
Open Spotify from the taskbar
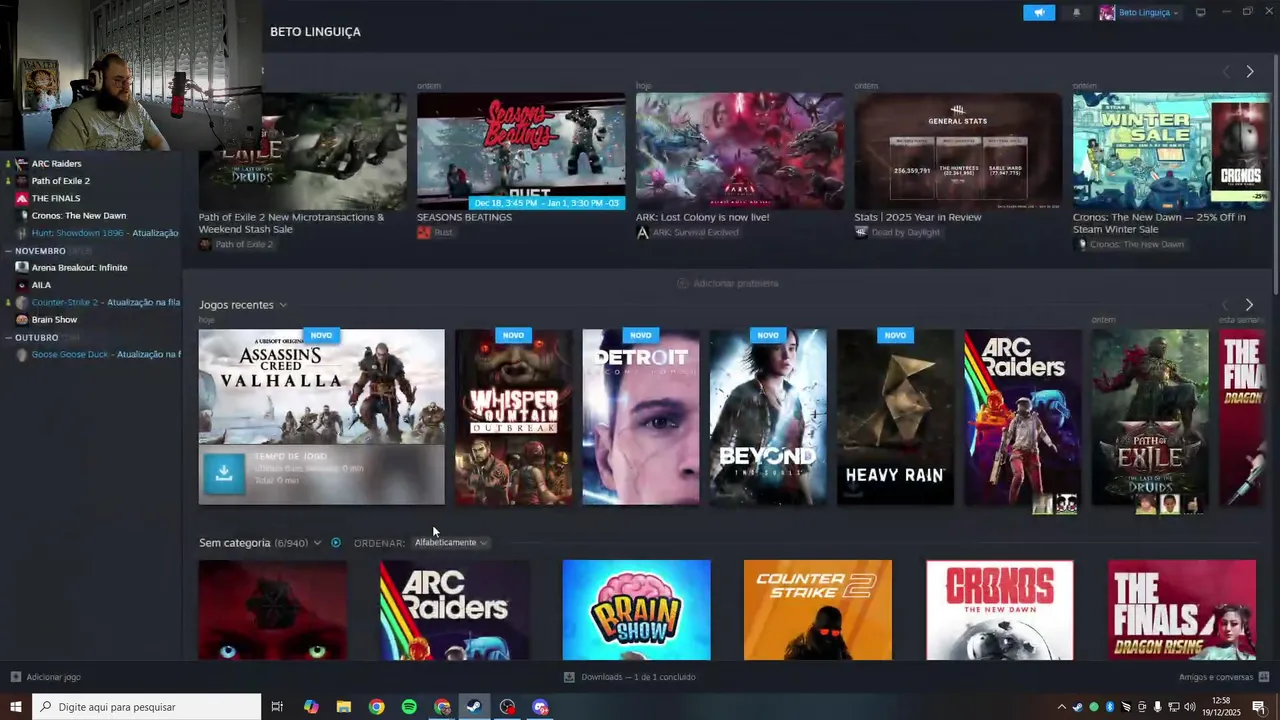point(409,707)
